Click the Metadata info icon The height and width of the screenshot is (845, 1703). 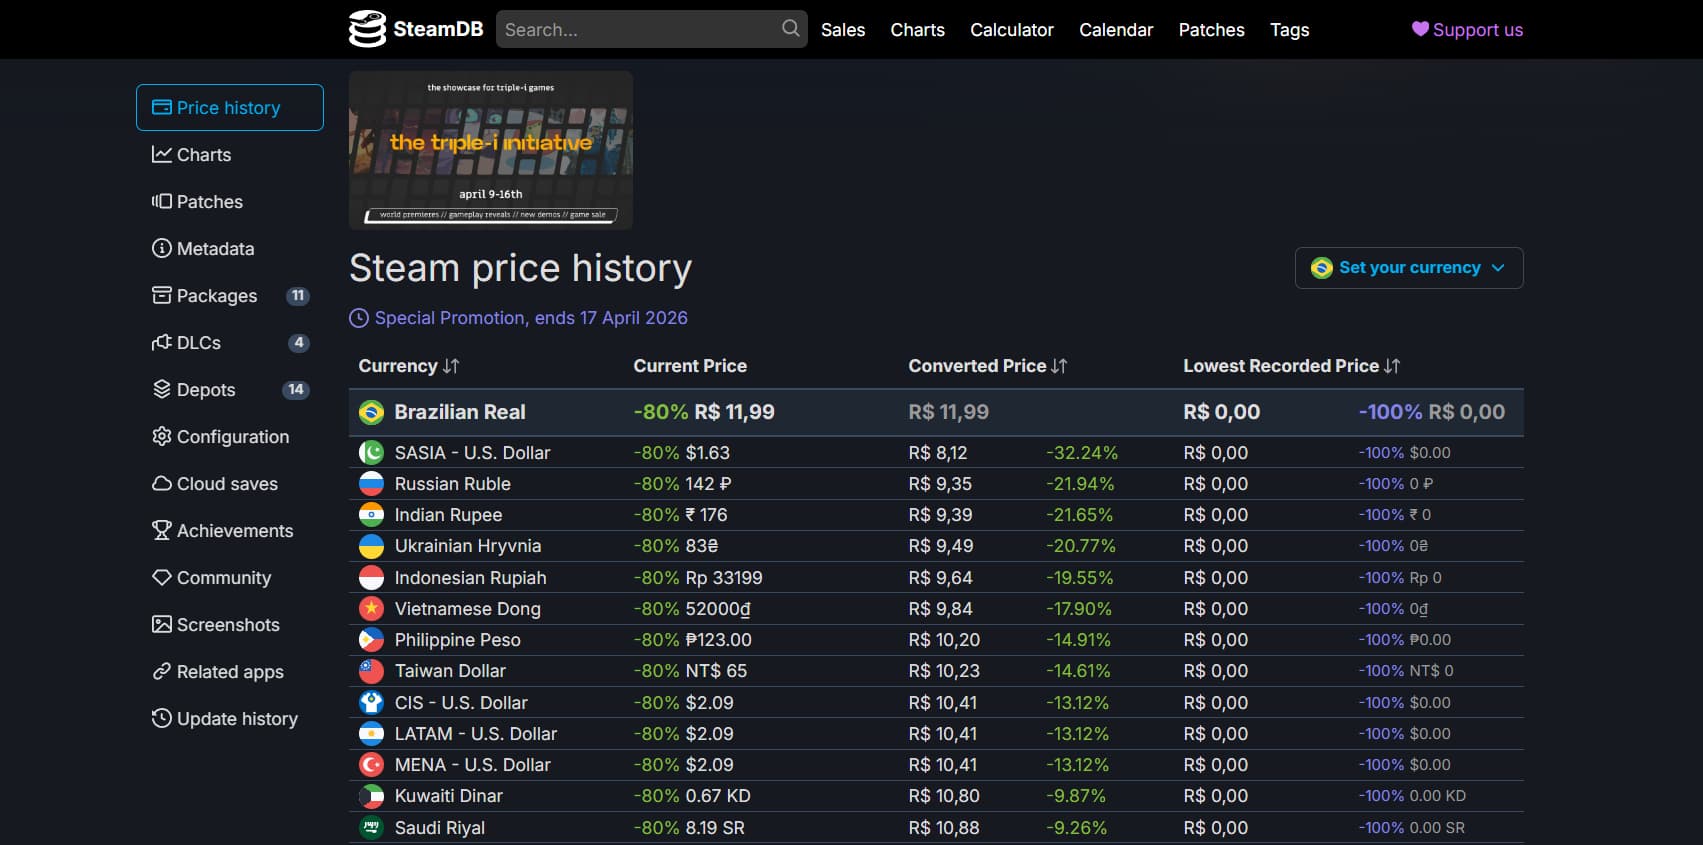point(161,248)
